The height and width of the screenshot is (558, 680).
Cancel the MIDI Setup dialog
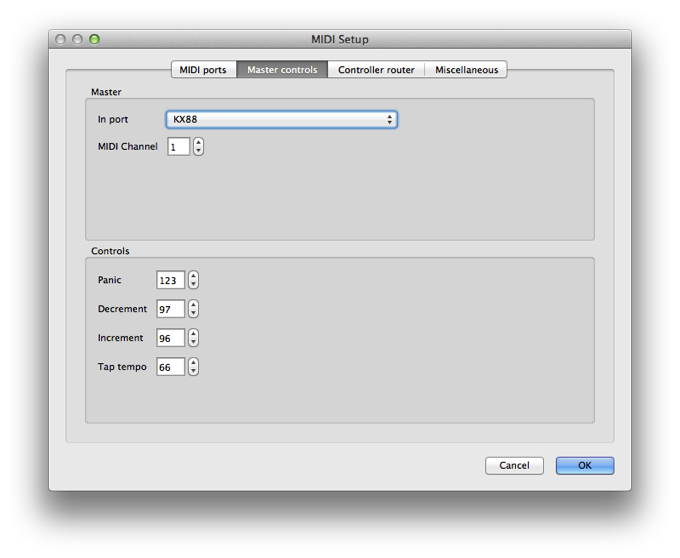514,466
